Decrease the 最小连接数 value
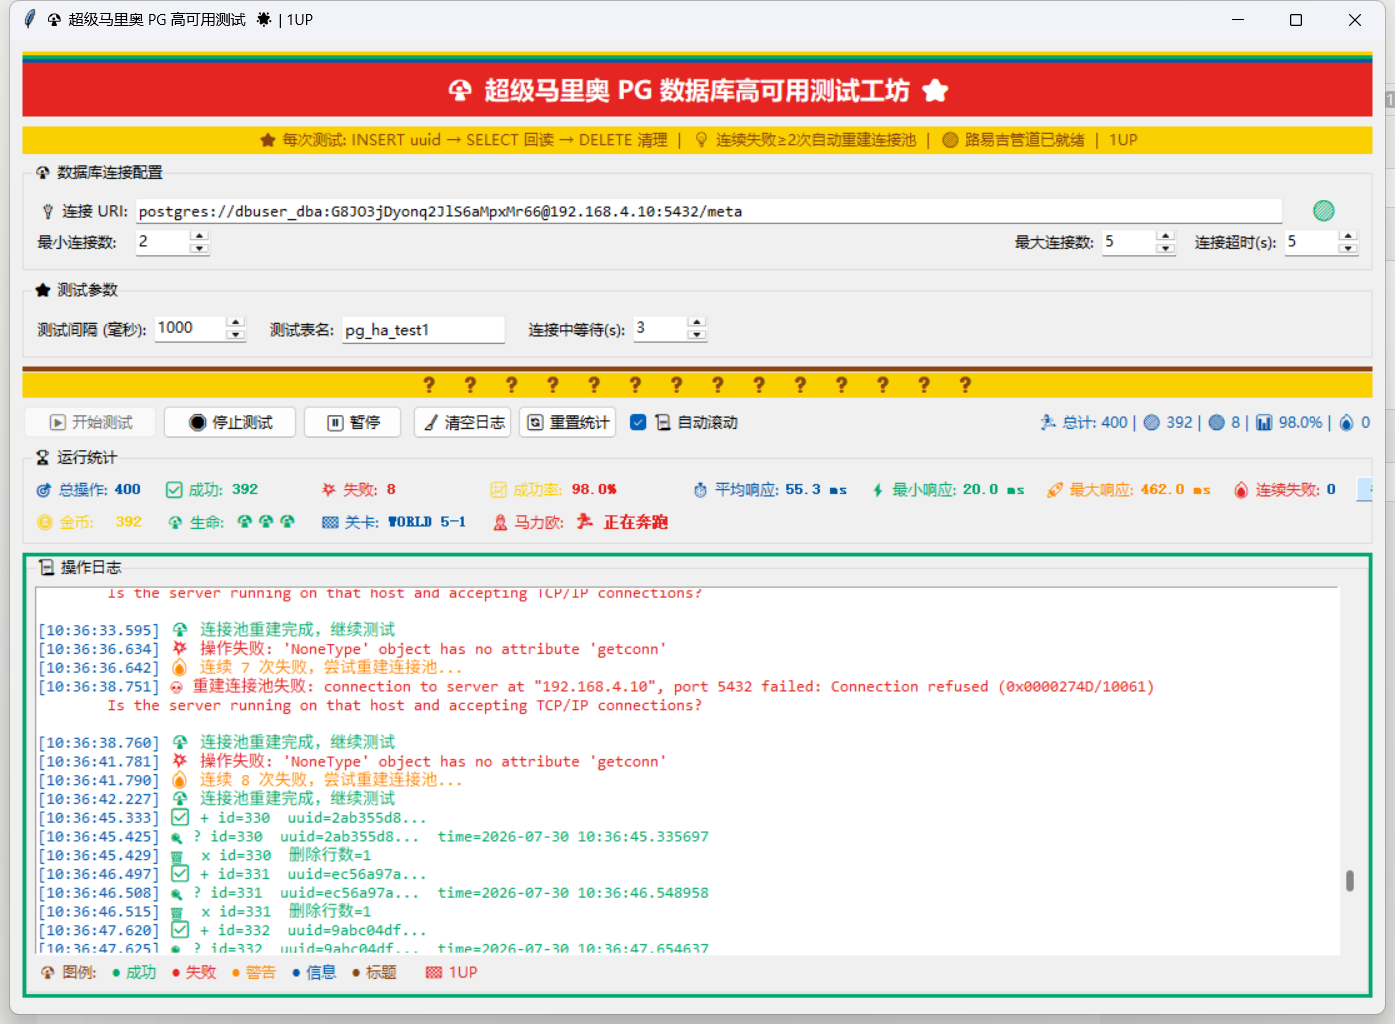Screen dimensions: 1395x1024 (x=199, y=248)
